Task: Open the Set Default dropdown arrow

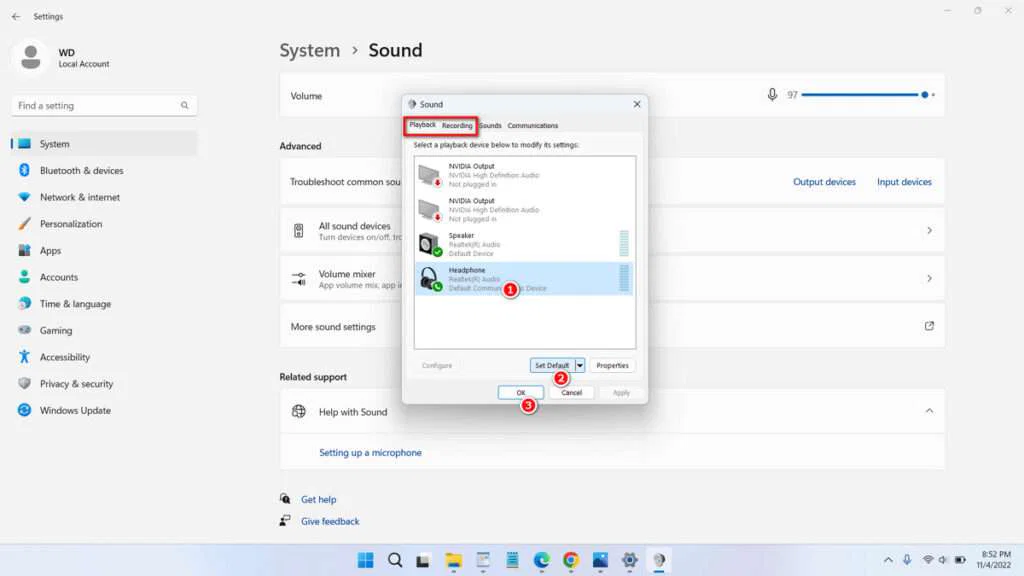Action: 579,365
